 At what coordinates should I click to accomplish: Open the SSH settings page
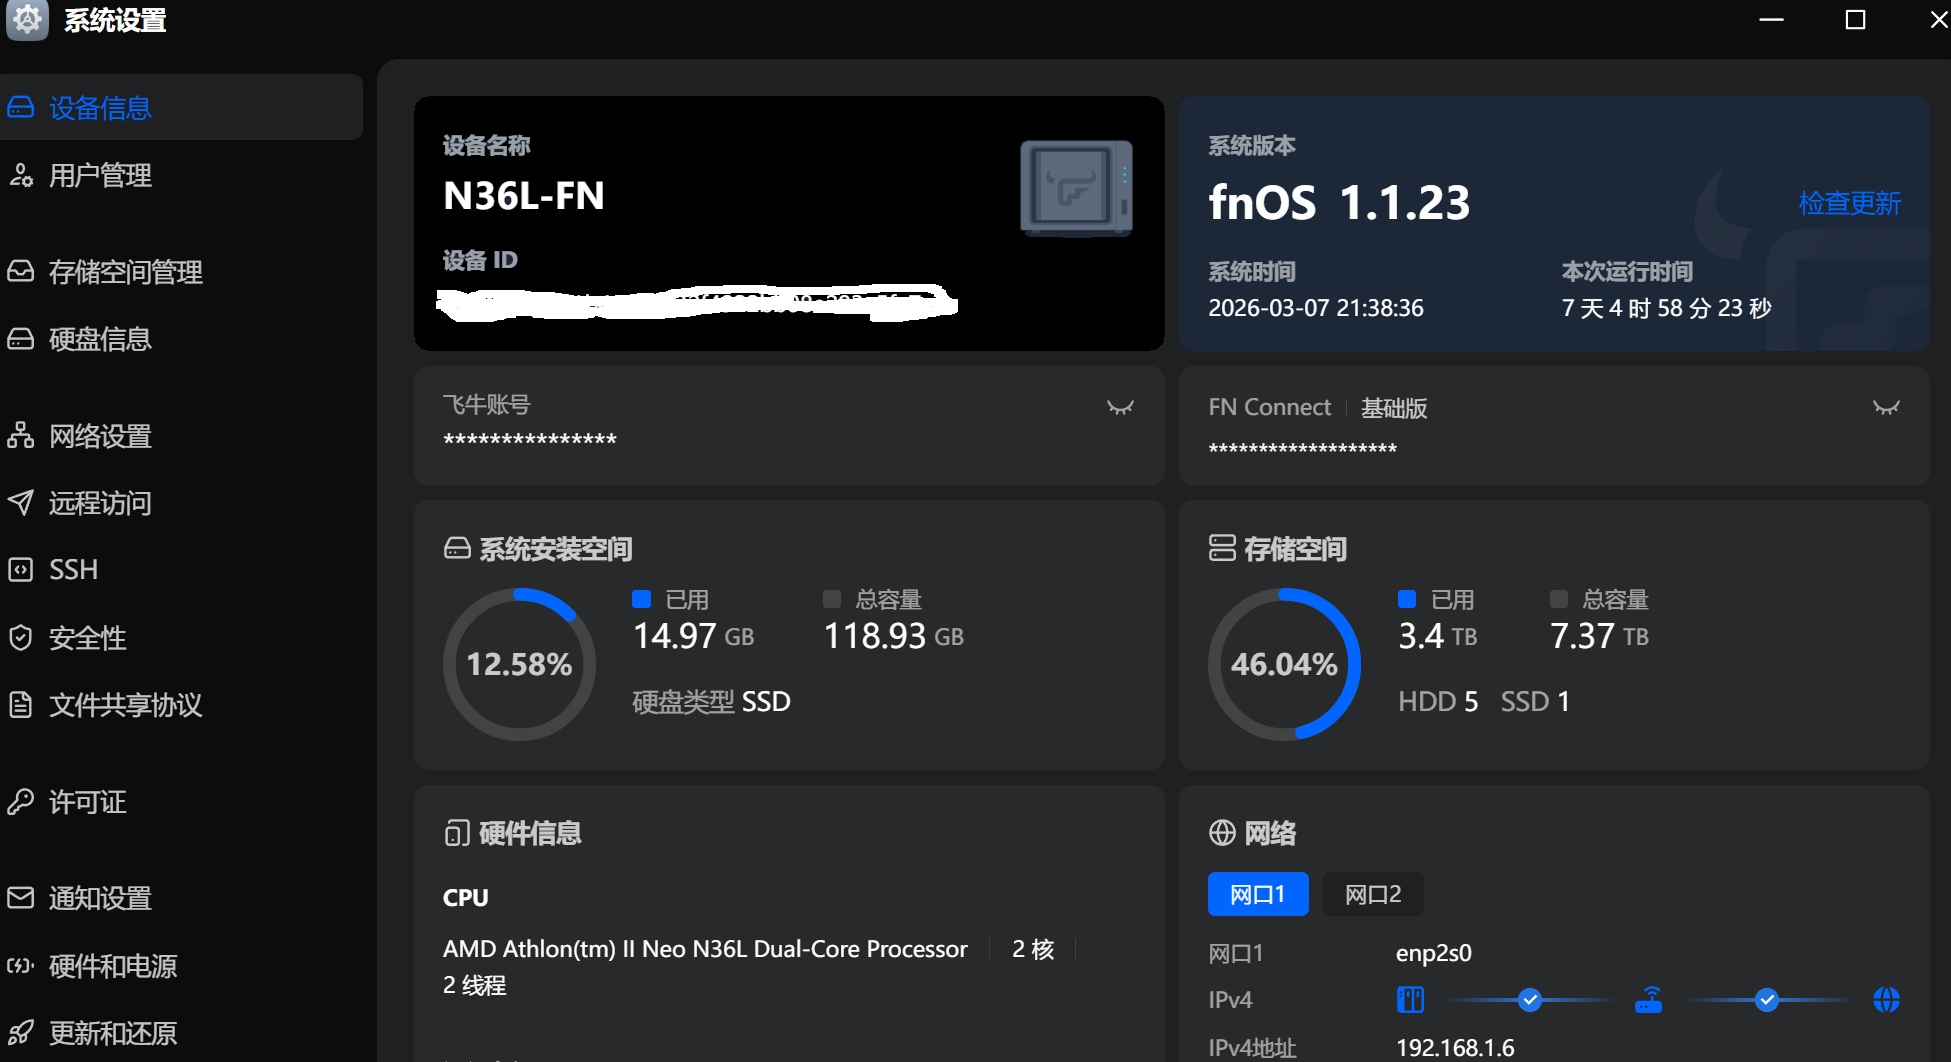coord(73,569)
